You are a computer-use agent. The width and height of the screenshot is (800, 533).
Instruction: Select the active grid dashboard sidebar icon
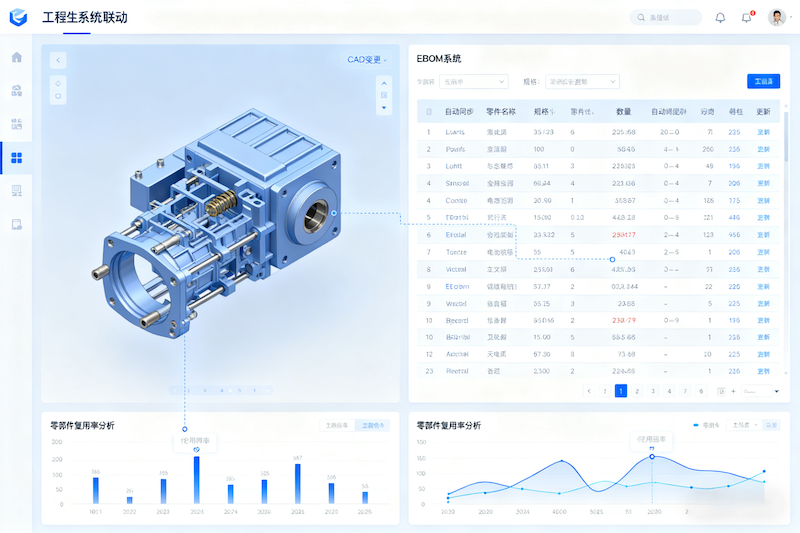[16, 158]
